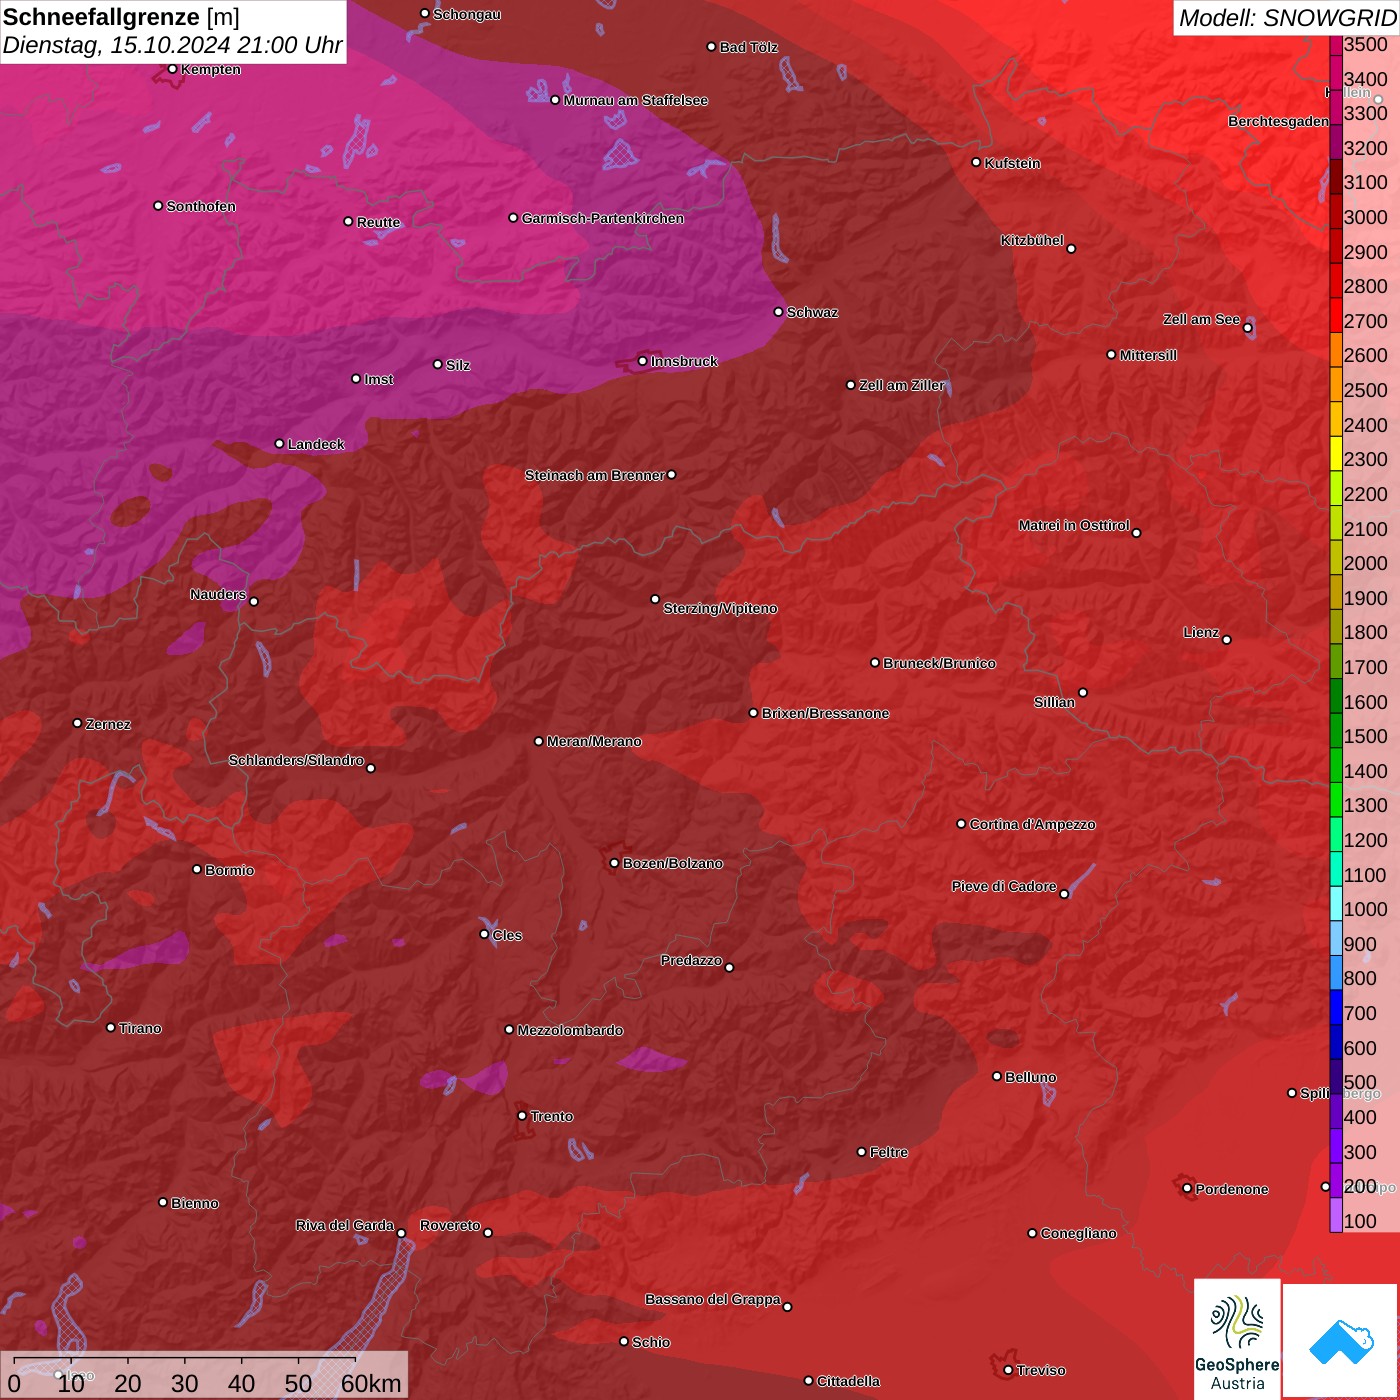Click the Modell: SNOWGRID label
The height and width of the screenshot is (1400, 1400).
pos(1286,18)
